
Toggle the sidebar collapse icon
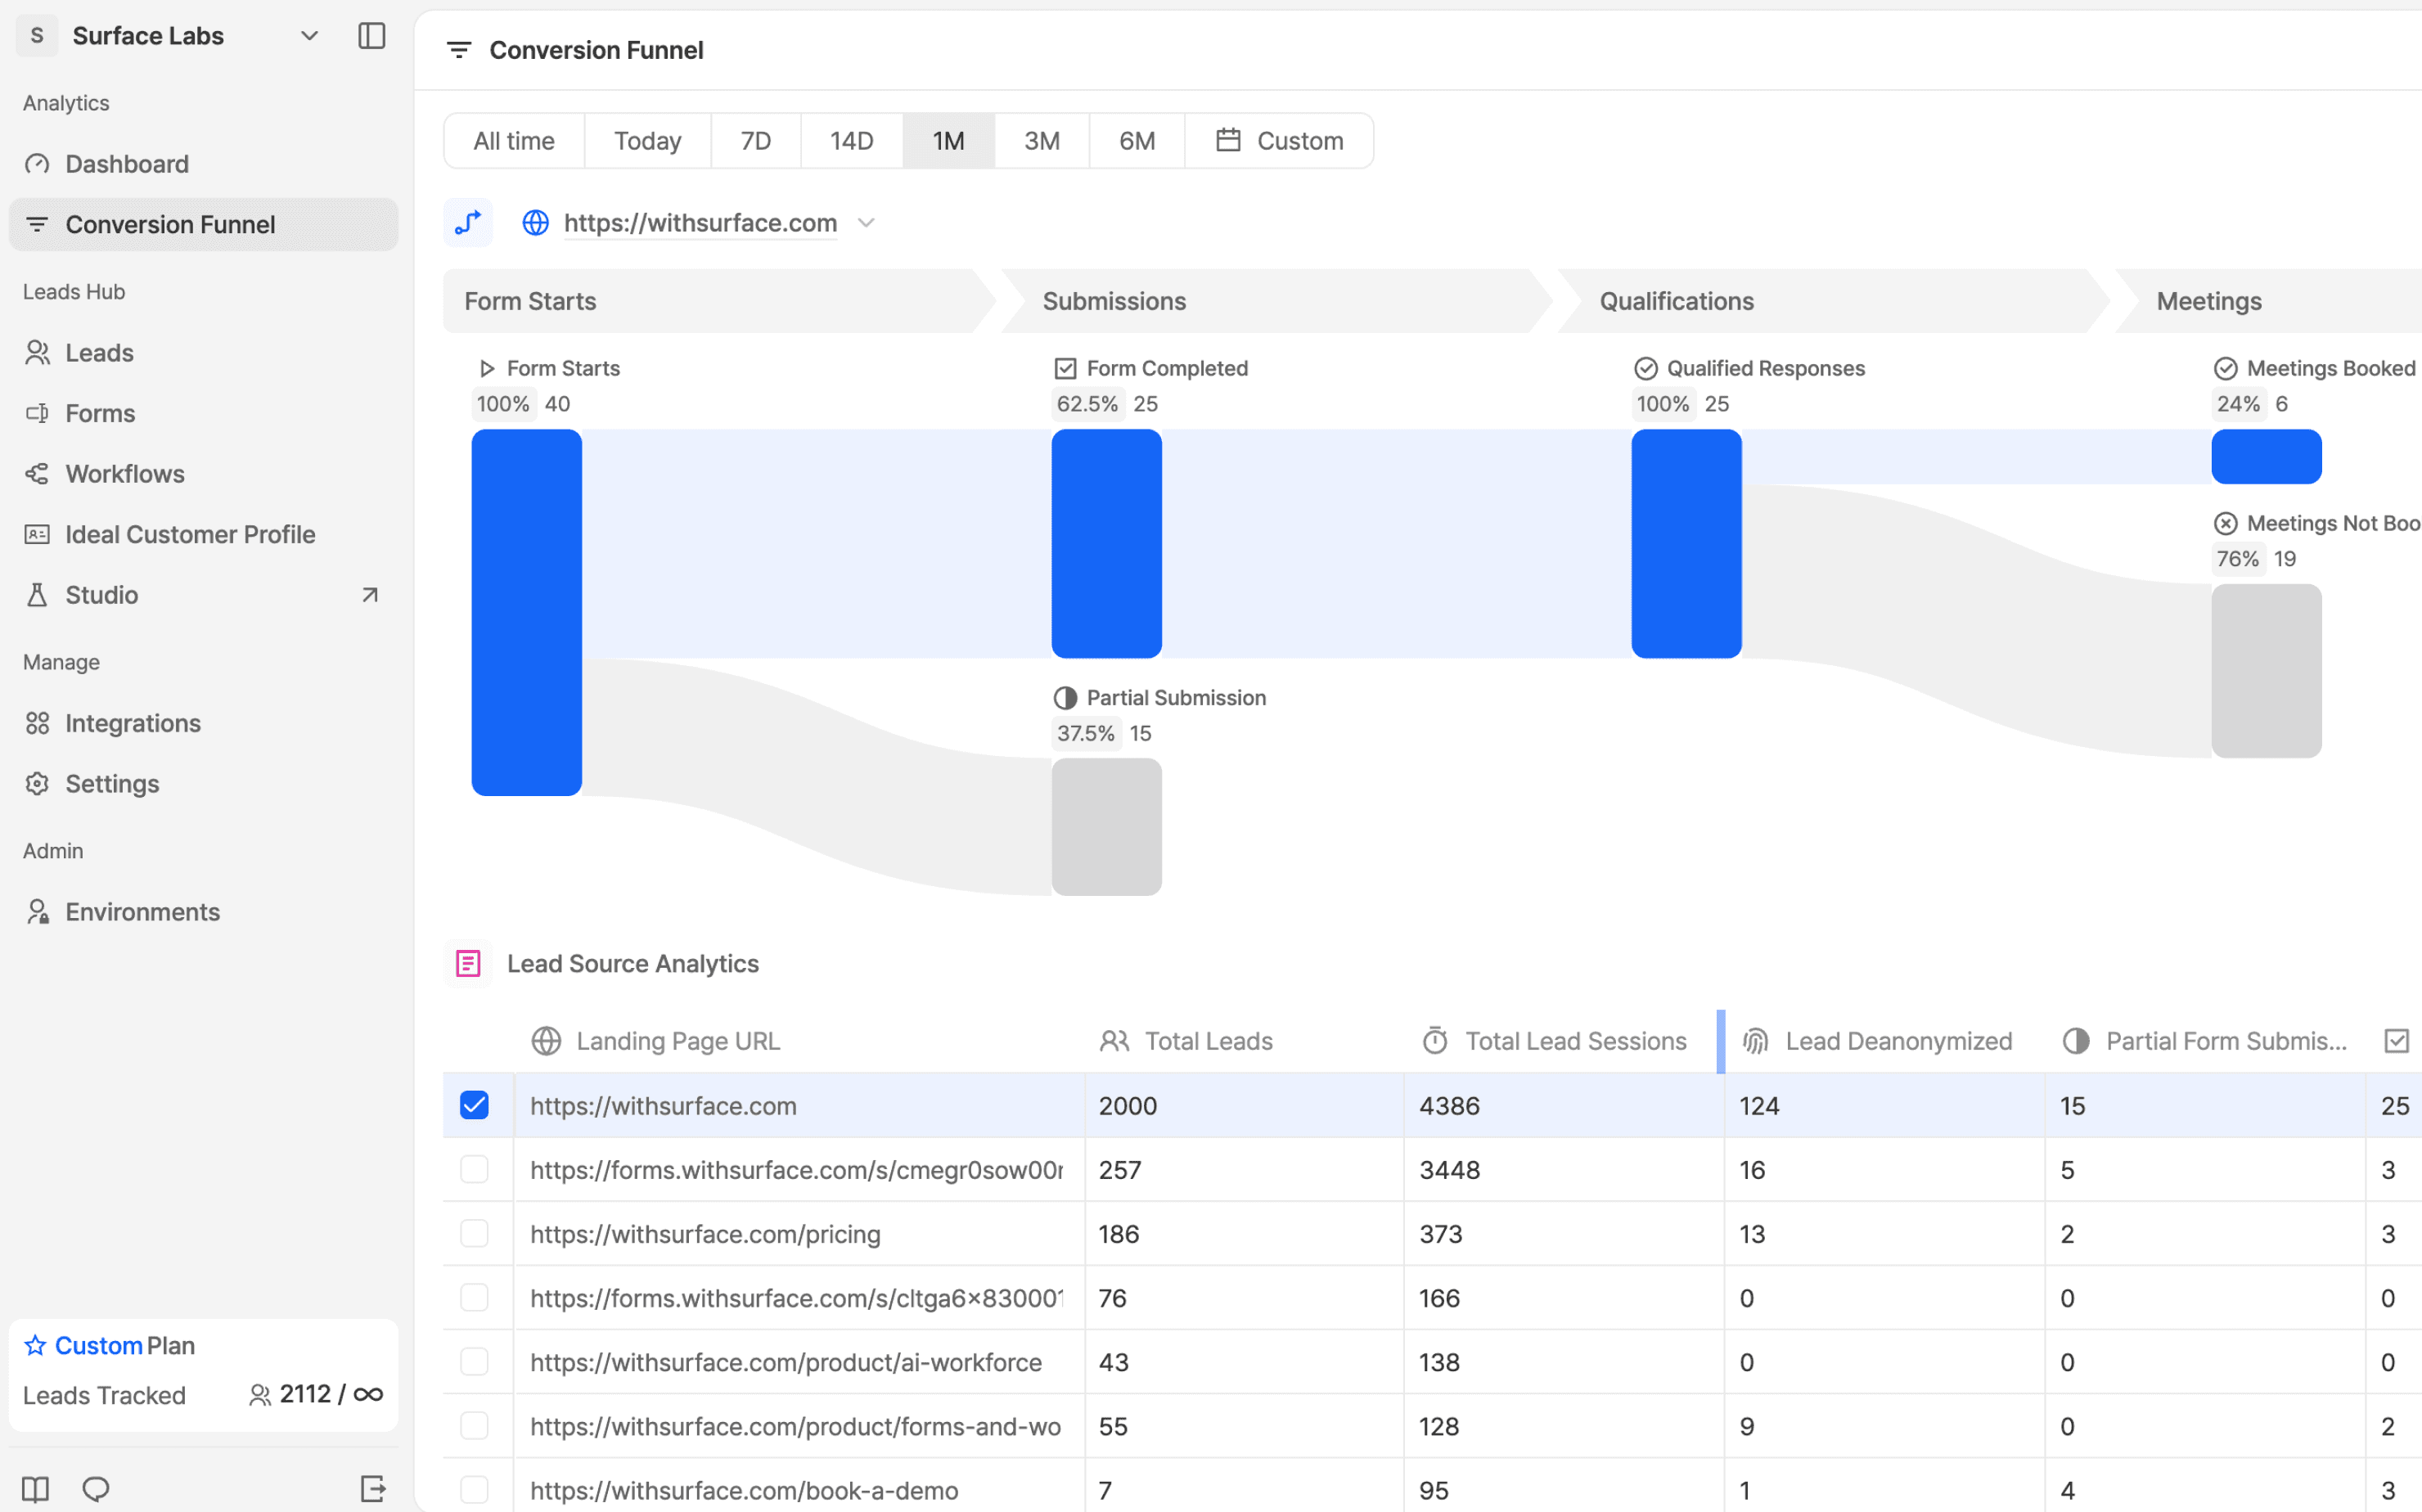coord(371,36)
